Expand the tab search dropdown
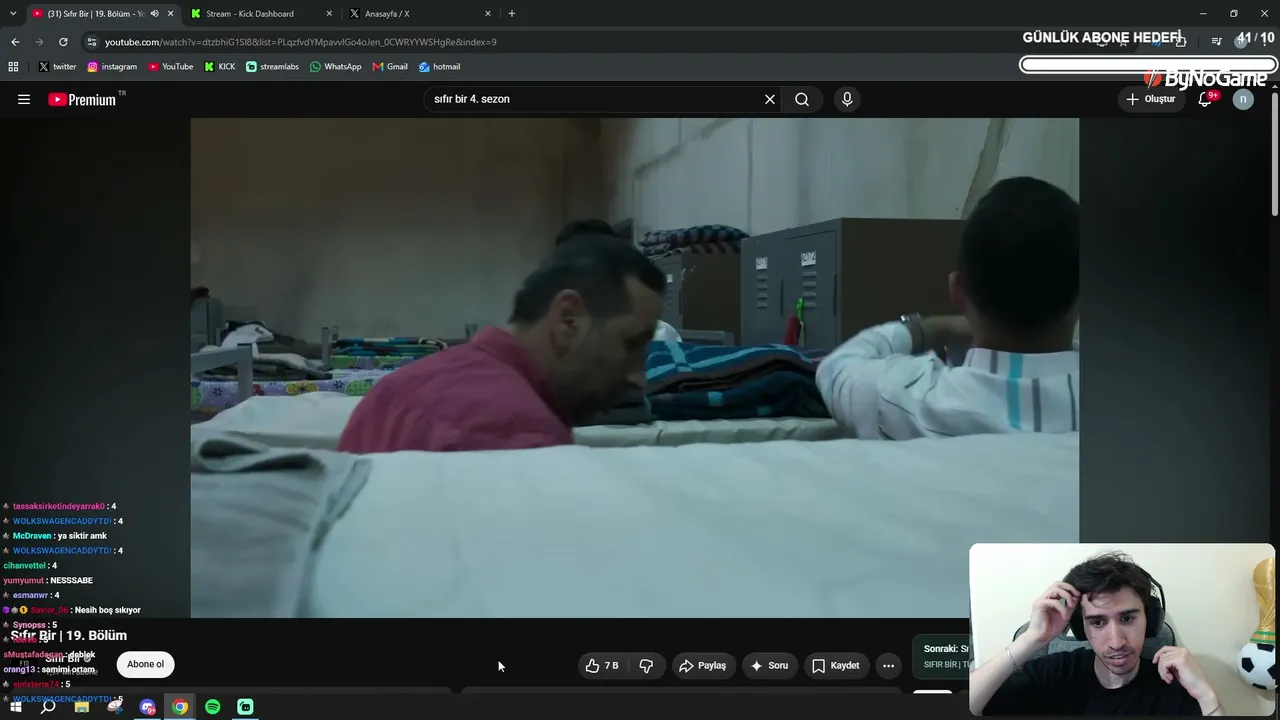 point(13,14)
